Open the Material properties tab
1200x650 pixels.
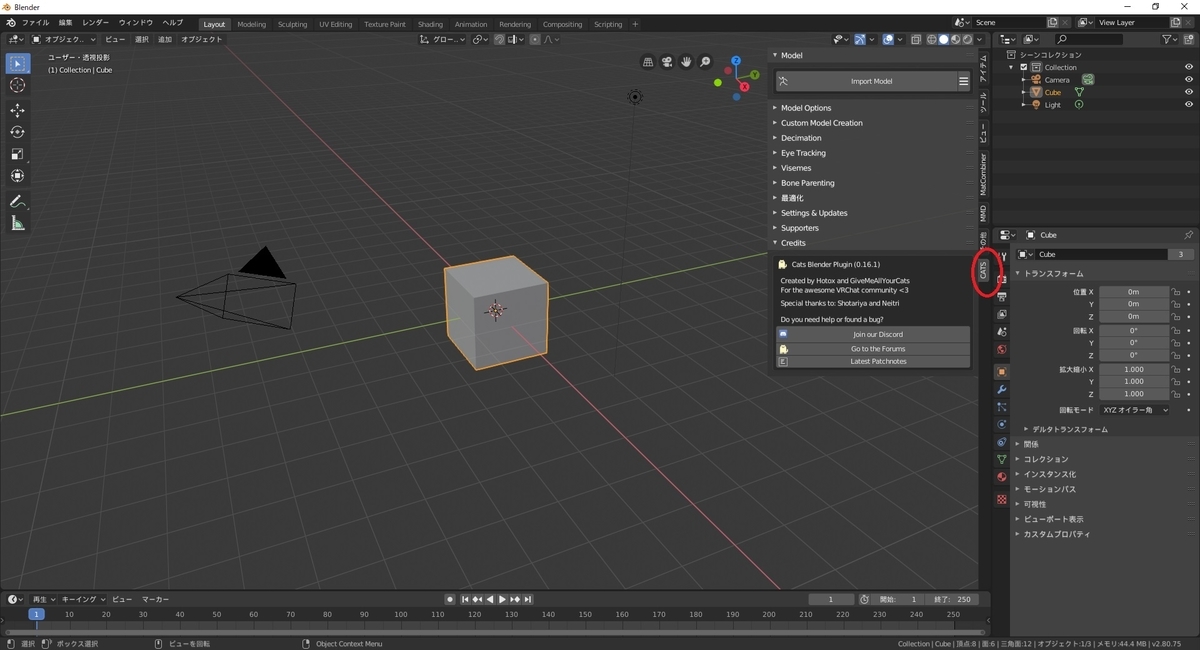(x=1001, y=477)
